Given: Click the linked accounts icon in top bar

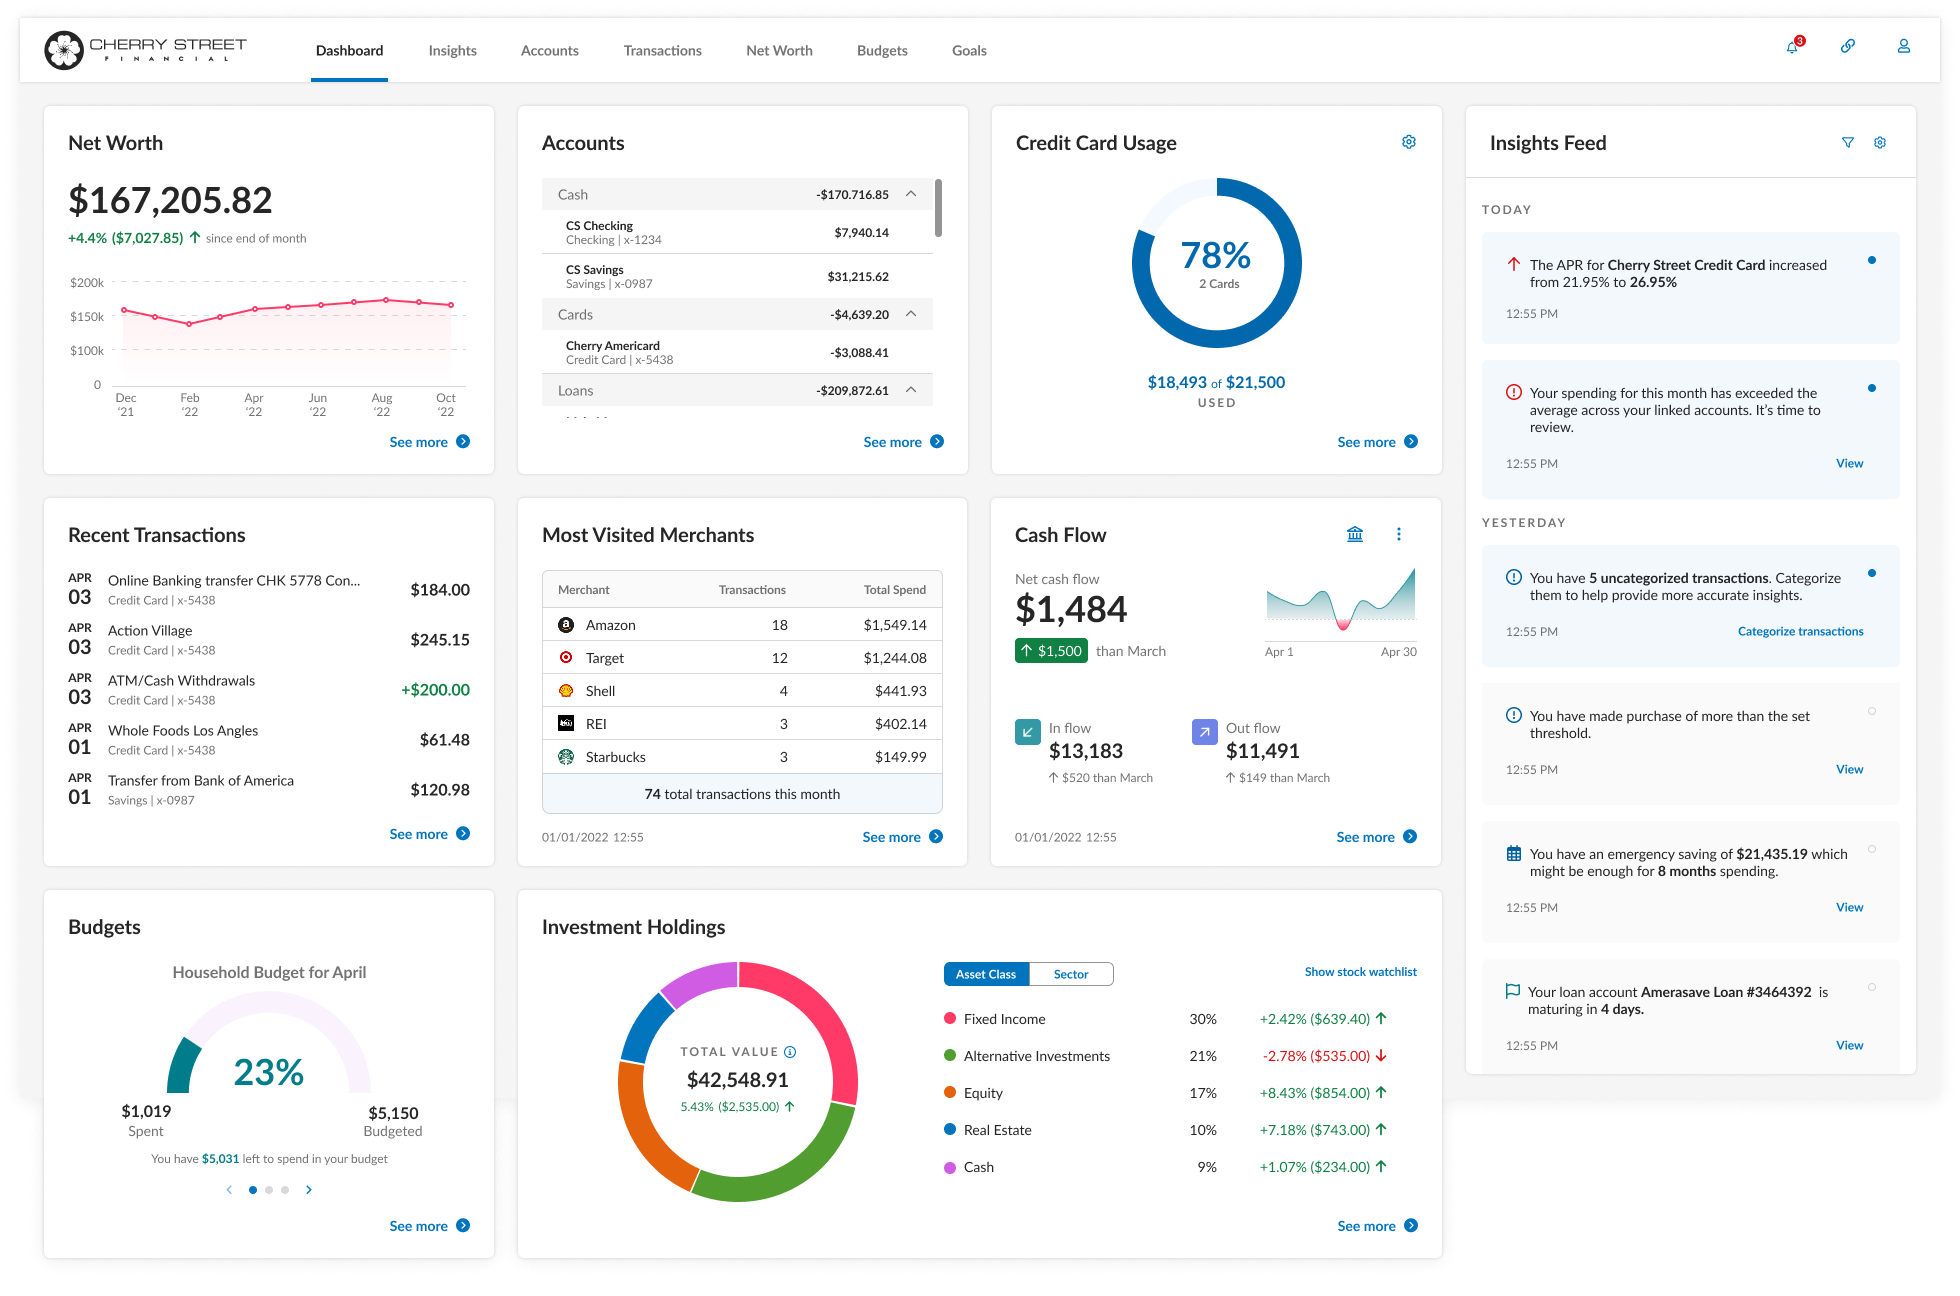Looking at the screenshot, I should (x=1848, y=47).
